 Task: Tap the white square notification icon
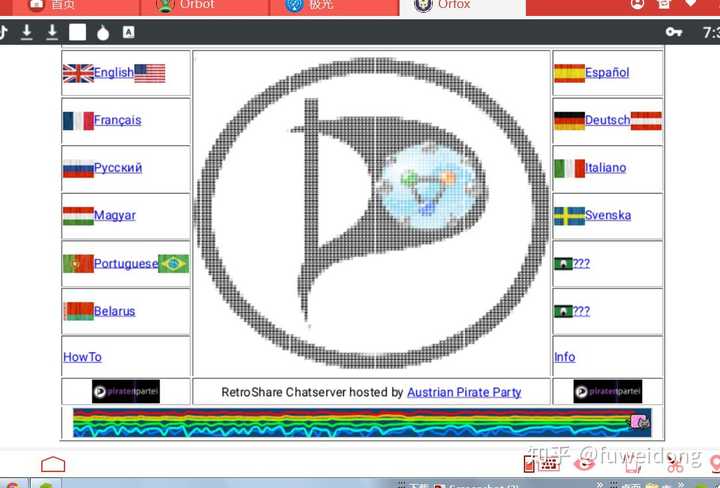tap(78, 32)
